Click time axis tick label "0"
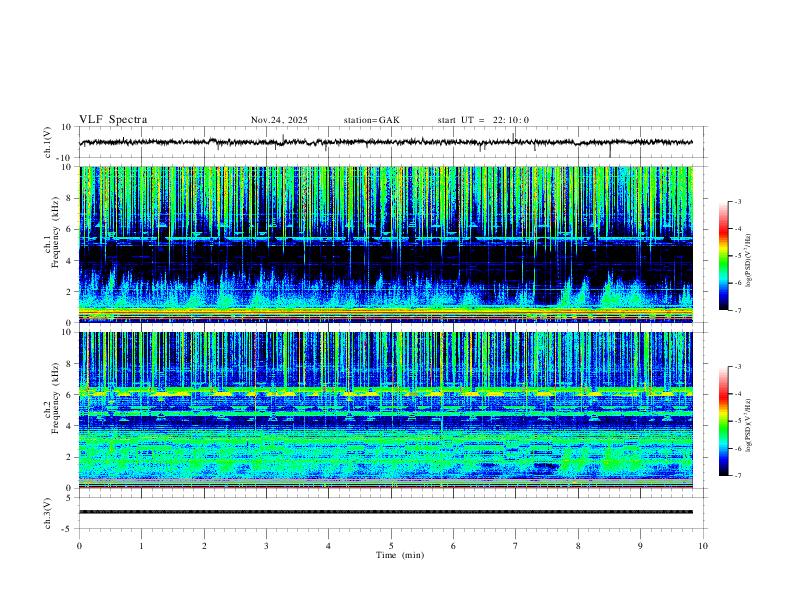792x612 pixels. pyautogui.click(x=79, y=546)
